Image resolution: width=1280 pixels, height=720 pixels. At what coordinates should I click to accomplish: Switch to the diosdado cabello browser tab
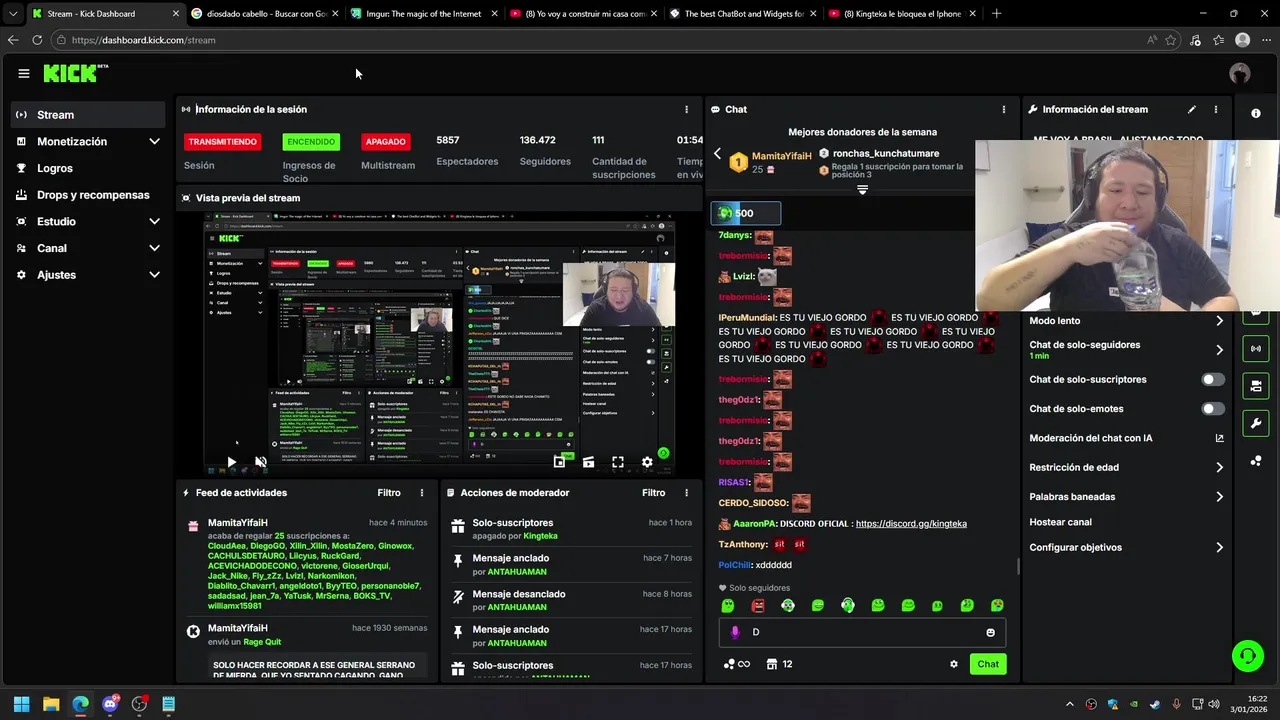coord(265,14)
